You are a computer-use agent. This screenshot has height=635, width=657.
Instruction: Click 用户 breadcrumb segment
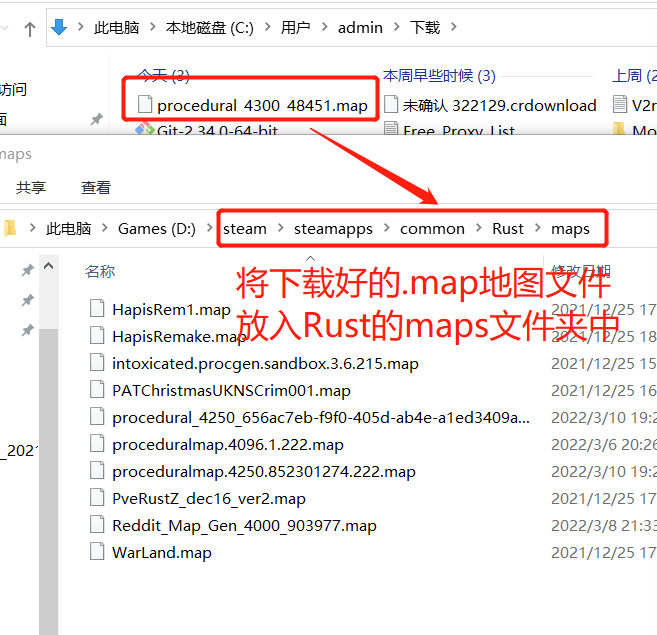click(295, 28)
